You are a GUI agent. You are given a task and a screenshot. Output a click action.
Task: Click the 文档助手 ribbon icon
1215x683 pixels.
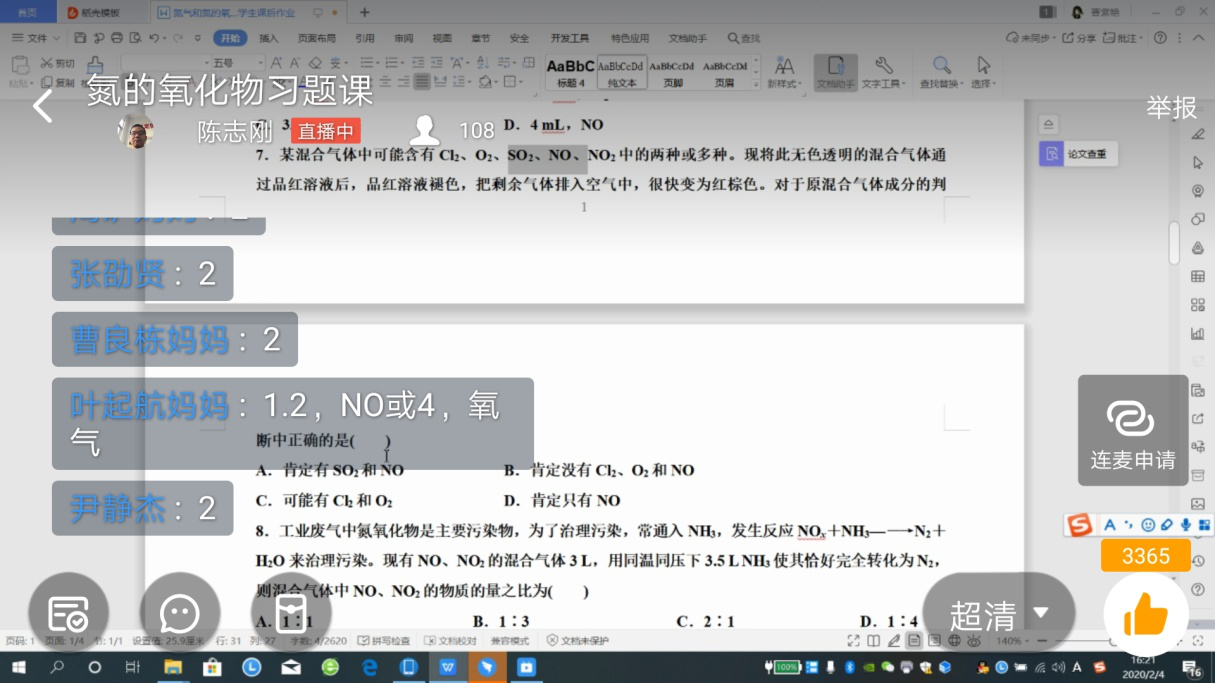tap(836, 72)
